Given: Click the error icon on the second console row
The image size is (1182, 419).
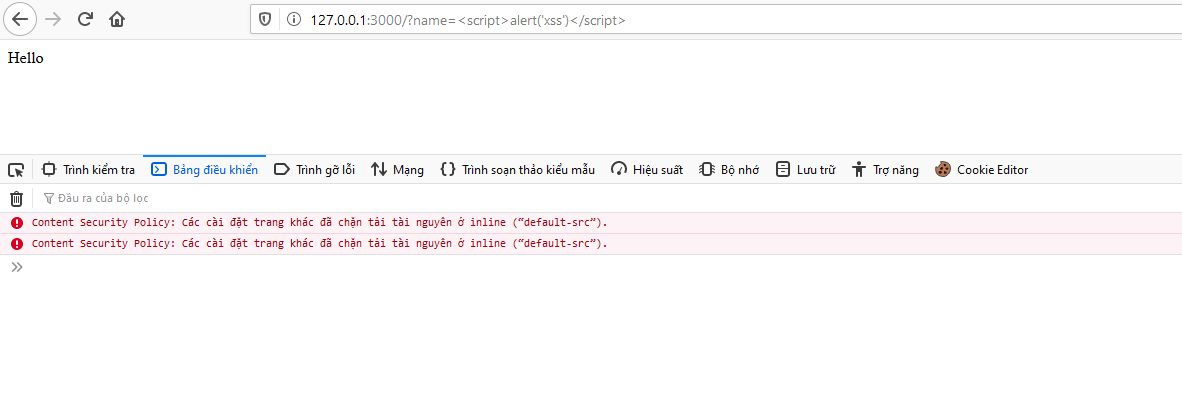Looking at the screenshot, I should pos(17,243).
